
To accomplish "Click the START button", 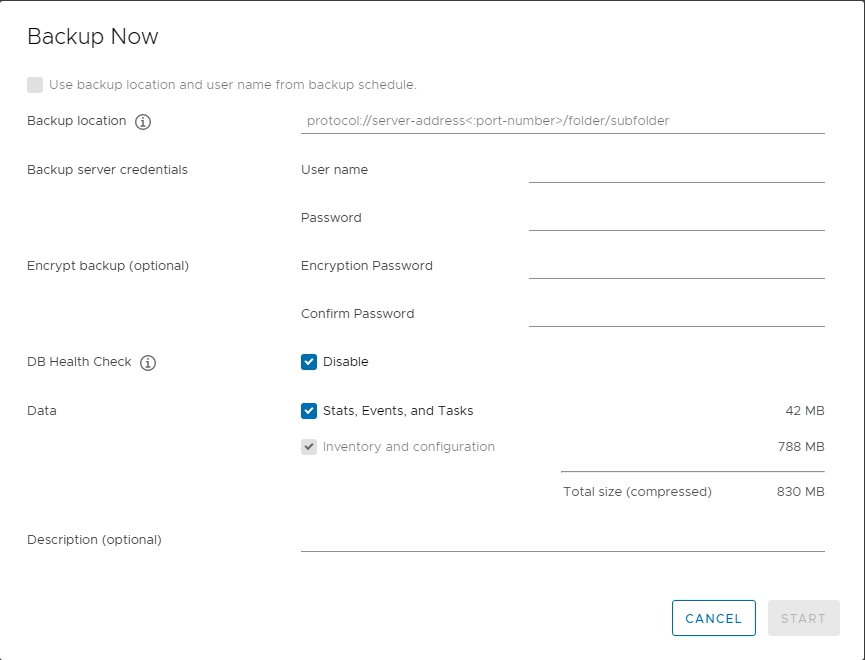I will pyautogui.click(x=804, y=618).
